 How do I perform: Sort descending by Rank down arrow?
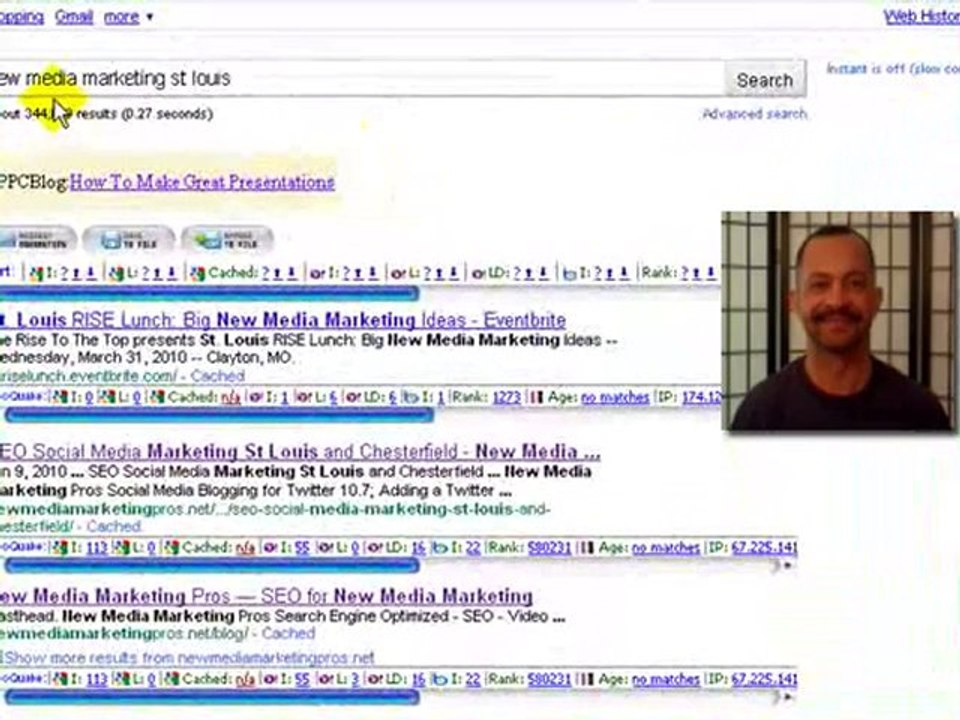pos(711,273)
